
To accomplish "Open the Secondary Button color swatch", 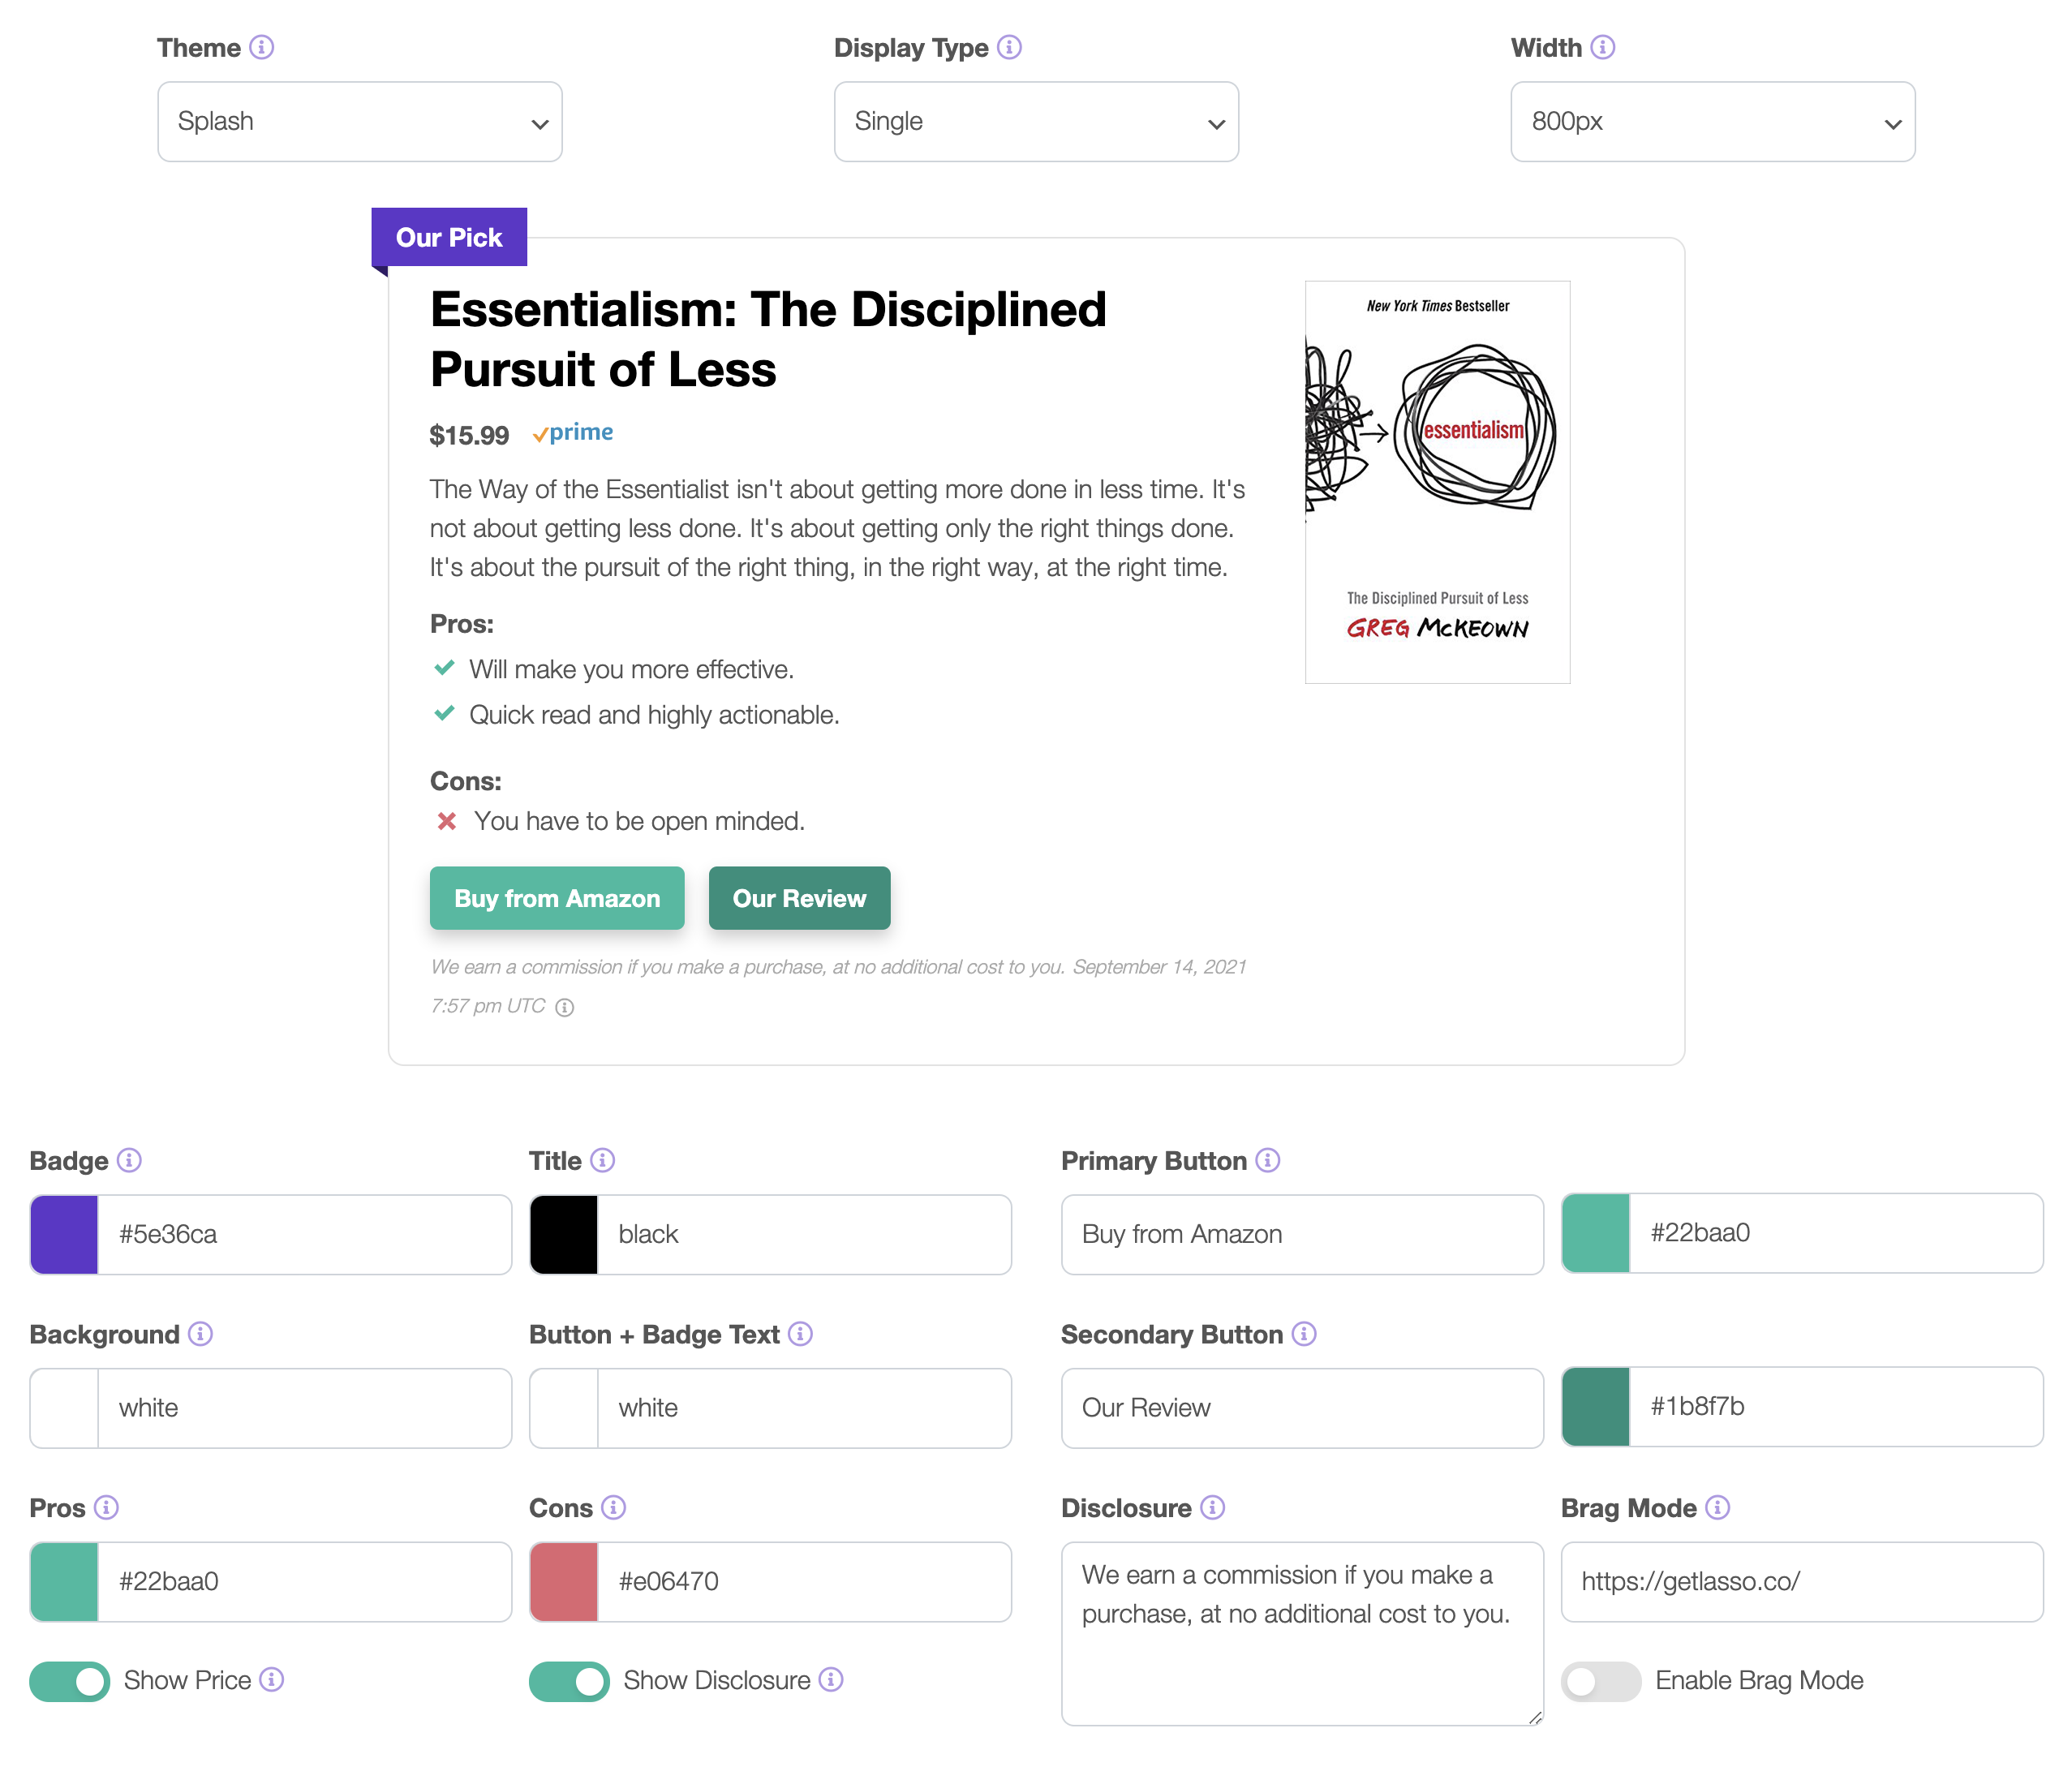I will coord(1596,1407).
